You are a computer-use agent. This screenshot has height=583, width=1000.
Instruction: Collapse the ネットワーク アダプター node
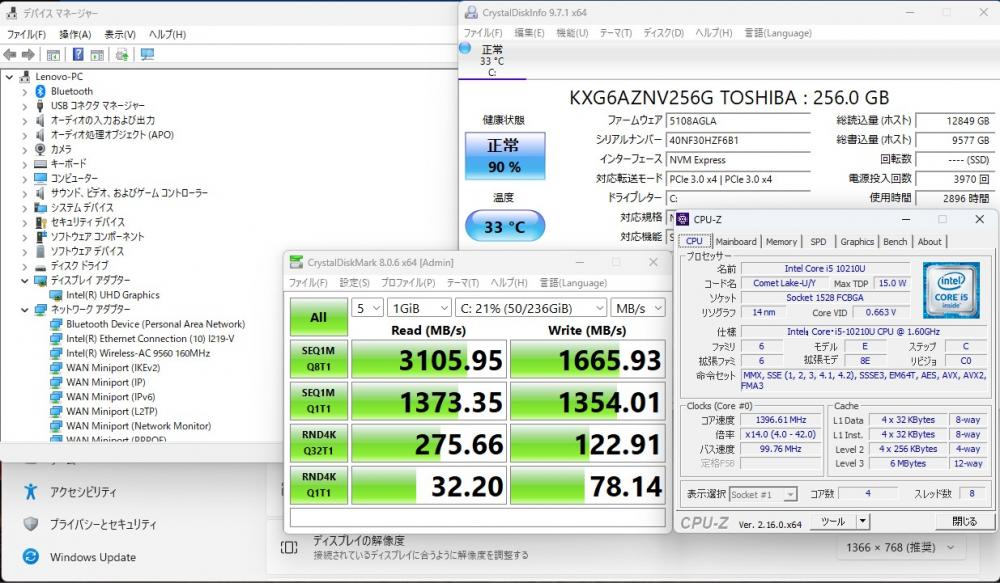[25, 310]
